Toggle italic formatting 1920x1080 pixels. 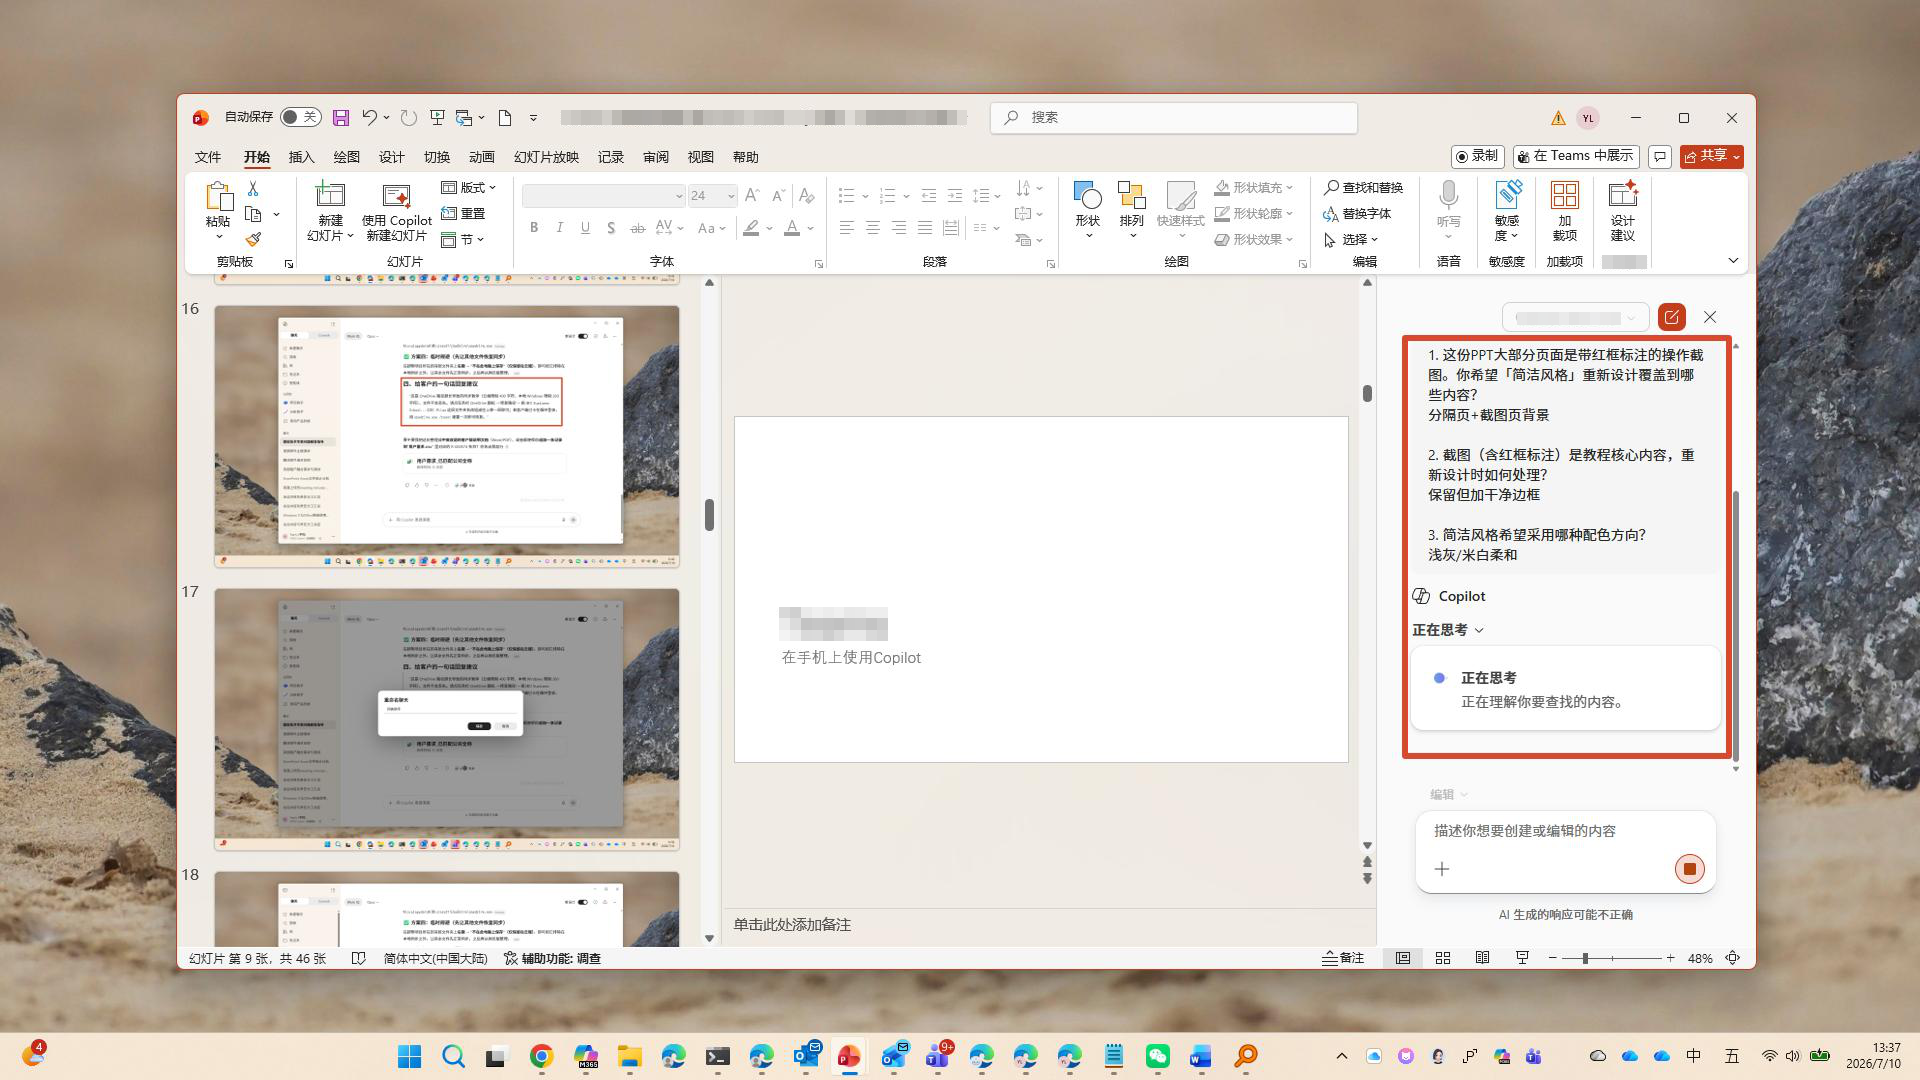560,228
